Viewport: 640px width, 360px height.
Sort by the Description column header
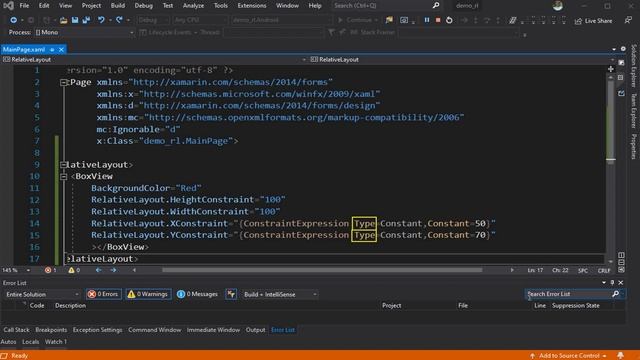click(70, 306)
